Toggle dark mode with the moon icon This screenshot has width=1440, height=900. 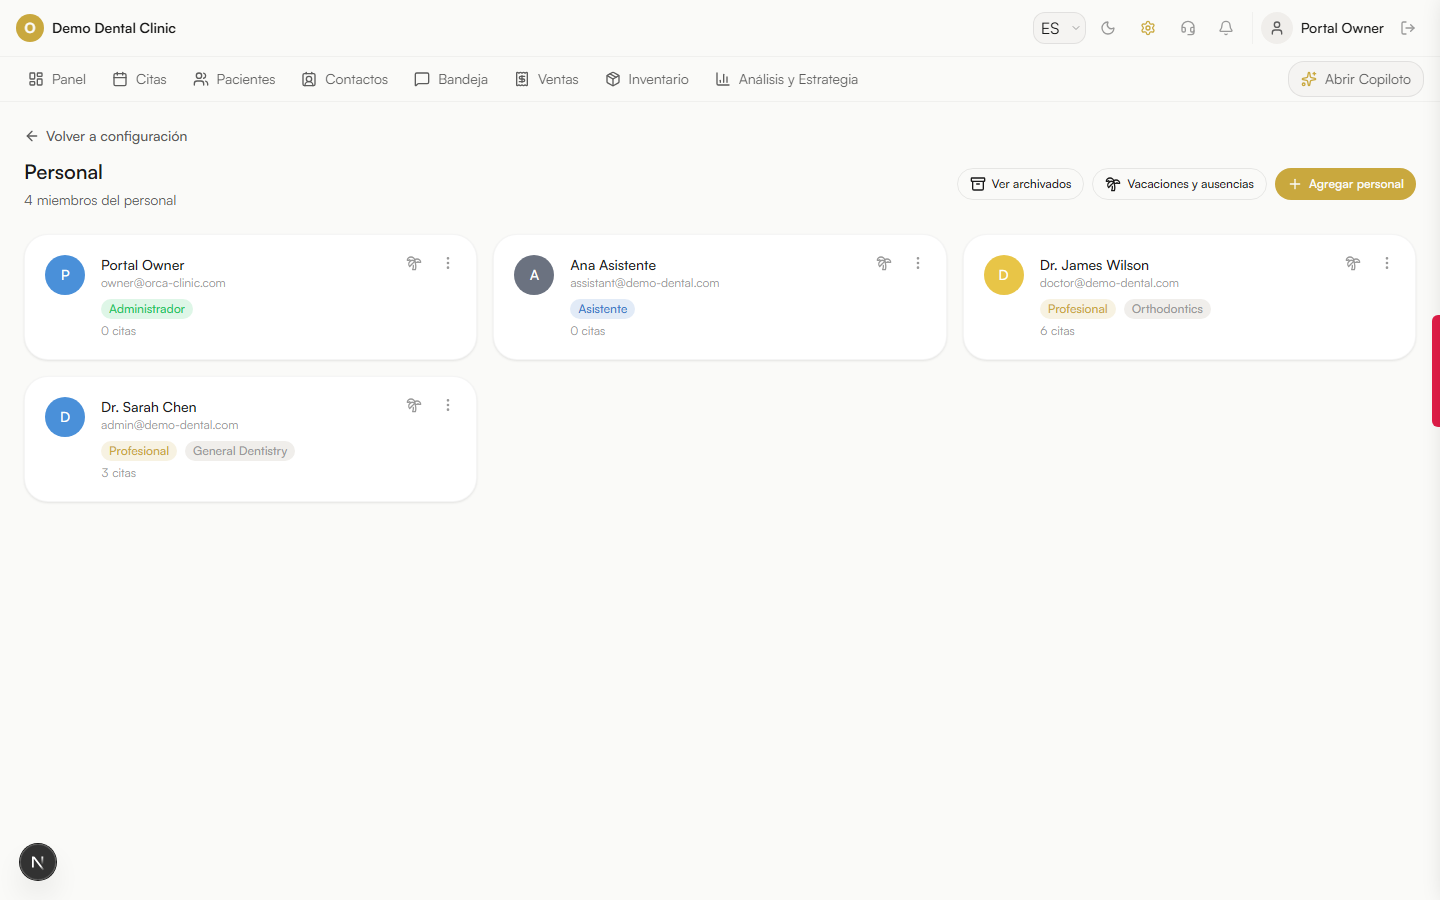1108,28
